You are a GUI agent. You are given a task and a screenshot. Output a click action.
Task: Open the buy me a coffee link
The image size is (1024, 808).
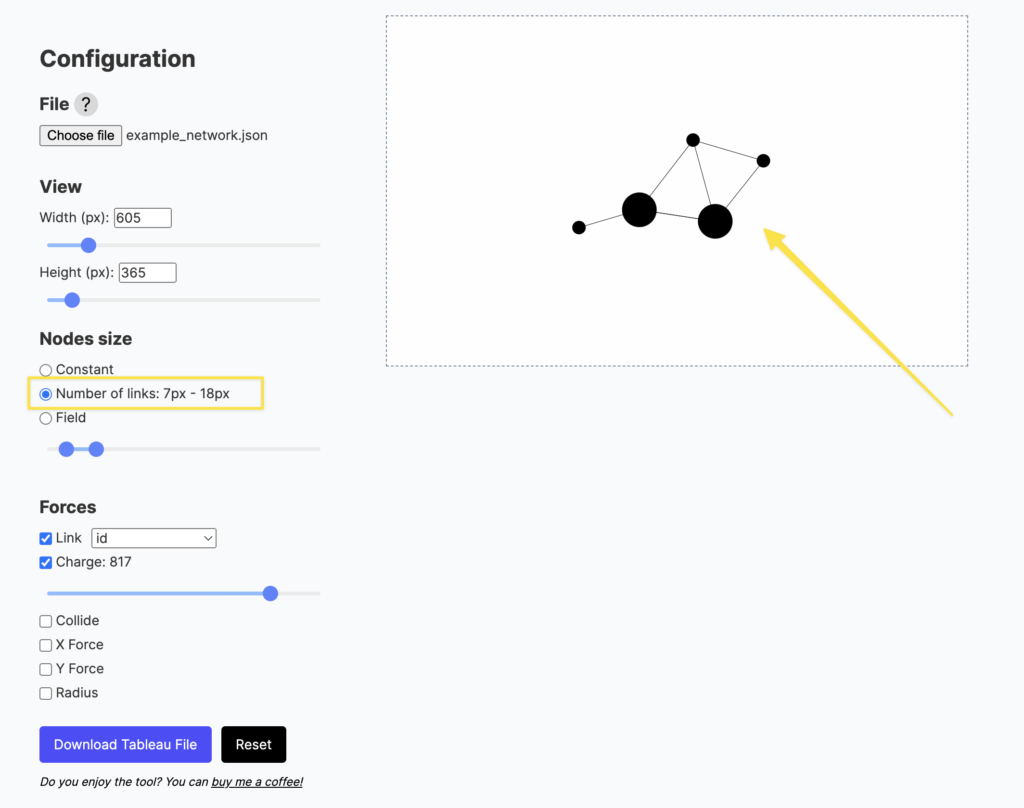[257, 782]
